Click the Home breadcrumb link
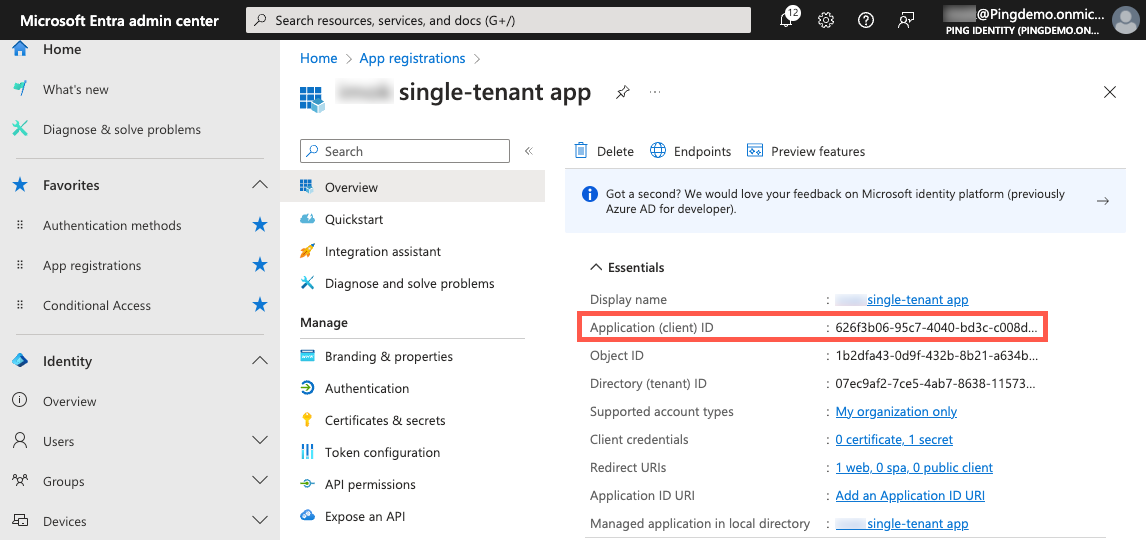The height and width of the screenshot is (540, 1146). (x=319, y=58)
